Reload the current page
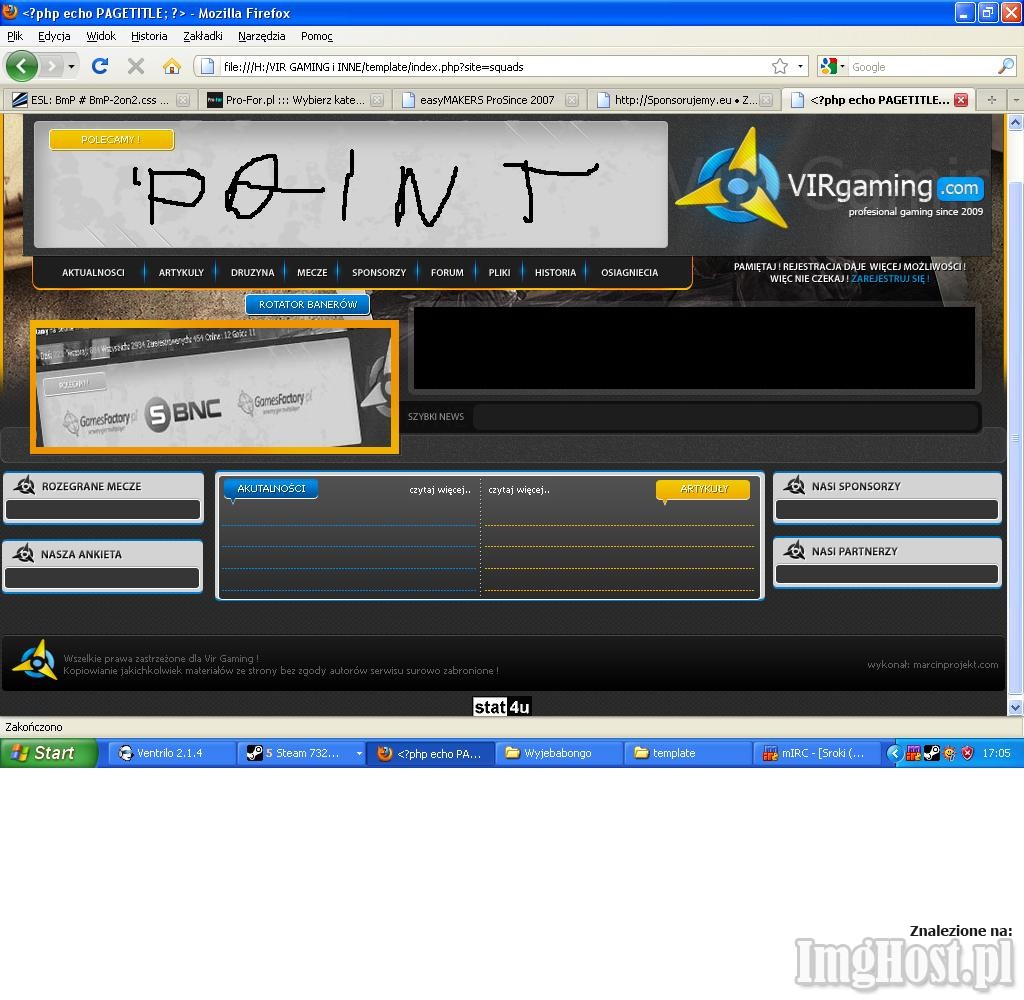The height and width of the screenshot is (1000, 1024). tap(100, 66)
